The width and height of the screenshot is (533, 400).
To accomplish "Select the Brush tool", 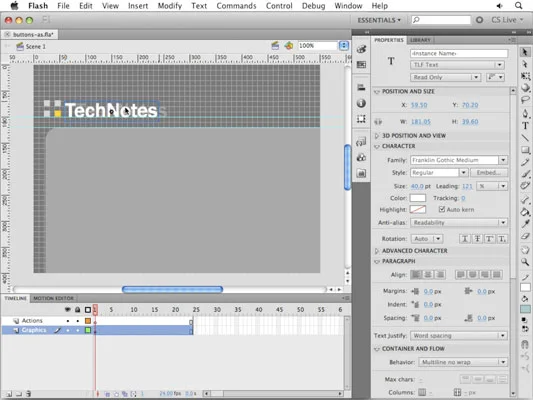I will (x=525, y=174).
